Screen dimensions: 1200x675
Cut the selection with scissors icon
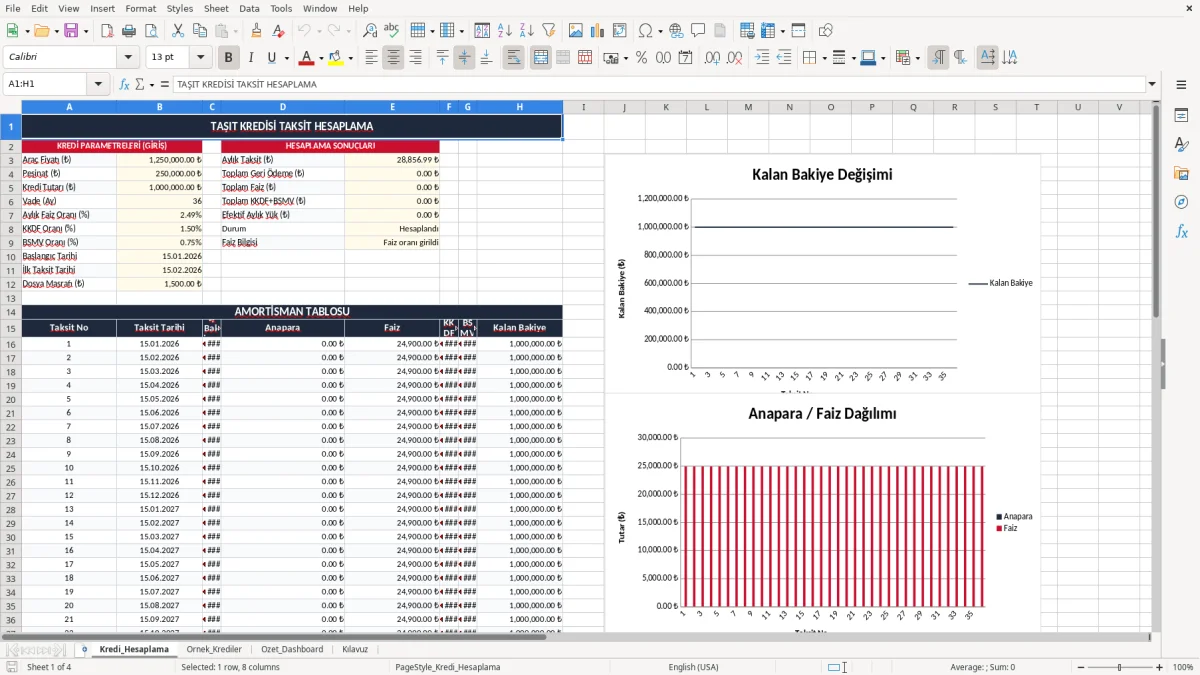point(177,31)
